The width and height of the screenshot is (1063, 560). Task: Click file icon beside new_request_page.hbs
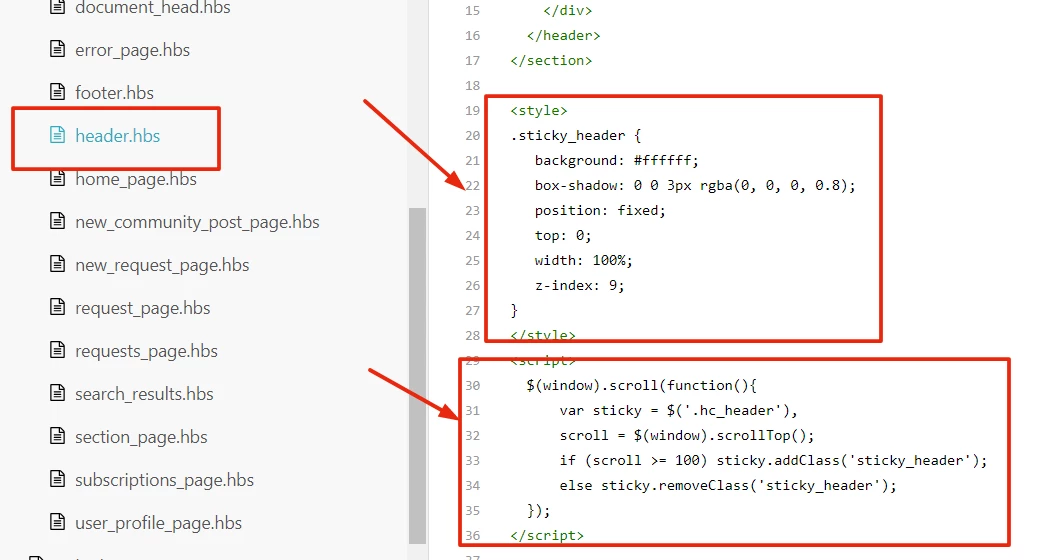click(58, 264)
